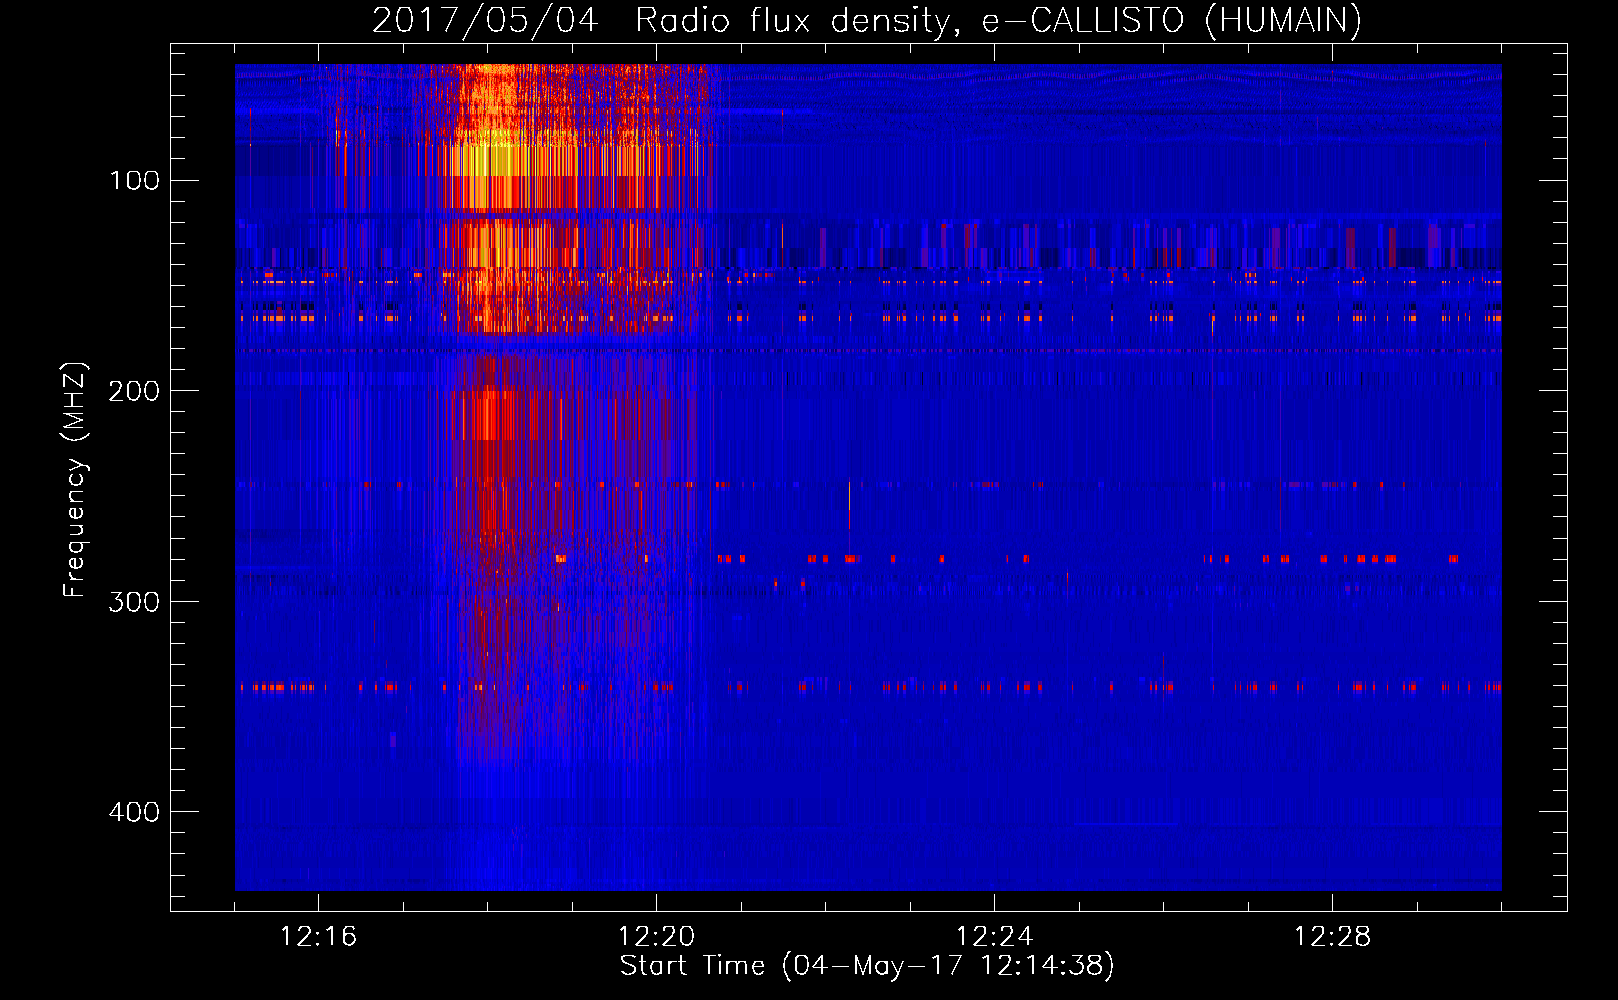This screenshot has width=1618, height=1000.
Task: Click the 400 frequency tick label
Action: (x=135, y=812)
